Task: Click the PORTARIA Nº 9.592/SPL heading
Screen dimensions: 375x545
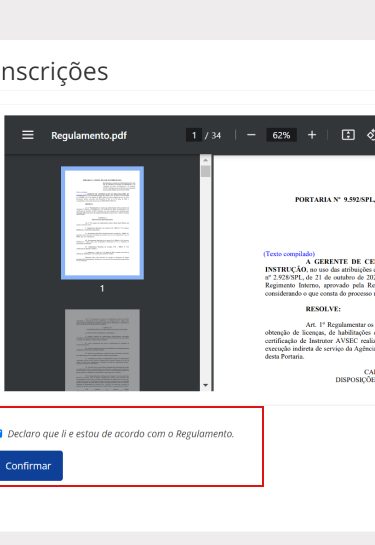Action: coord(335,200)
